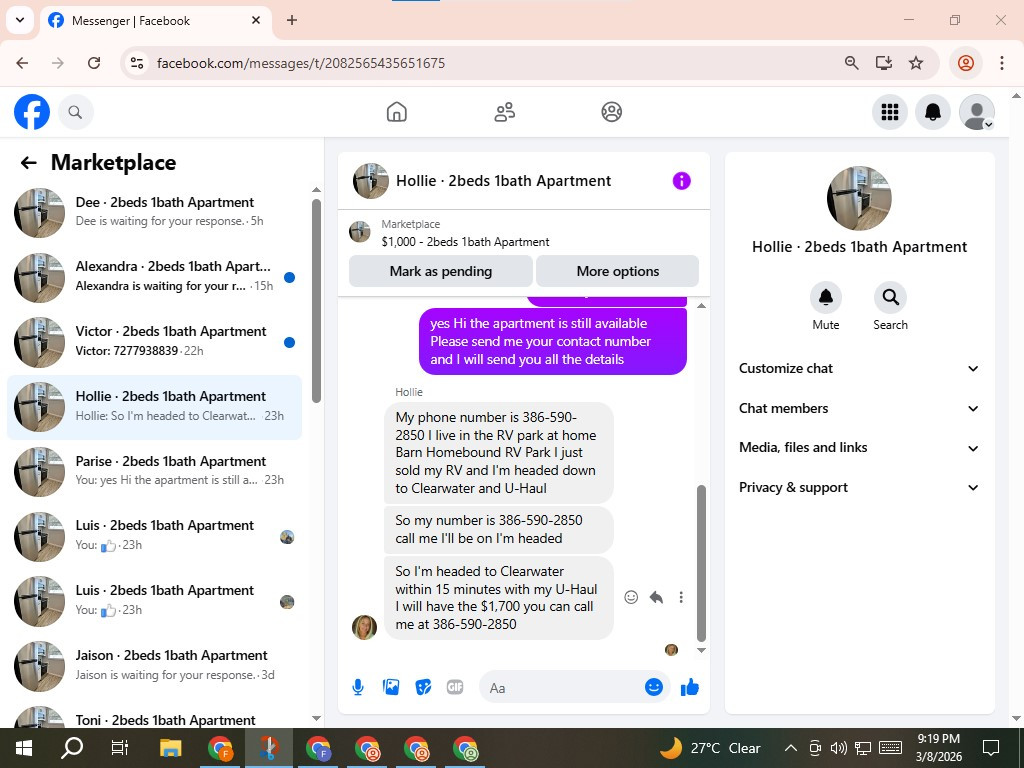Open the Facebook search magnifier
Screen dimensions: 1024x768
click(x=75, y=112)
